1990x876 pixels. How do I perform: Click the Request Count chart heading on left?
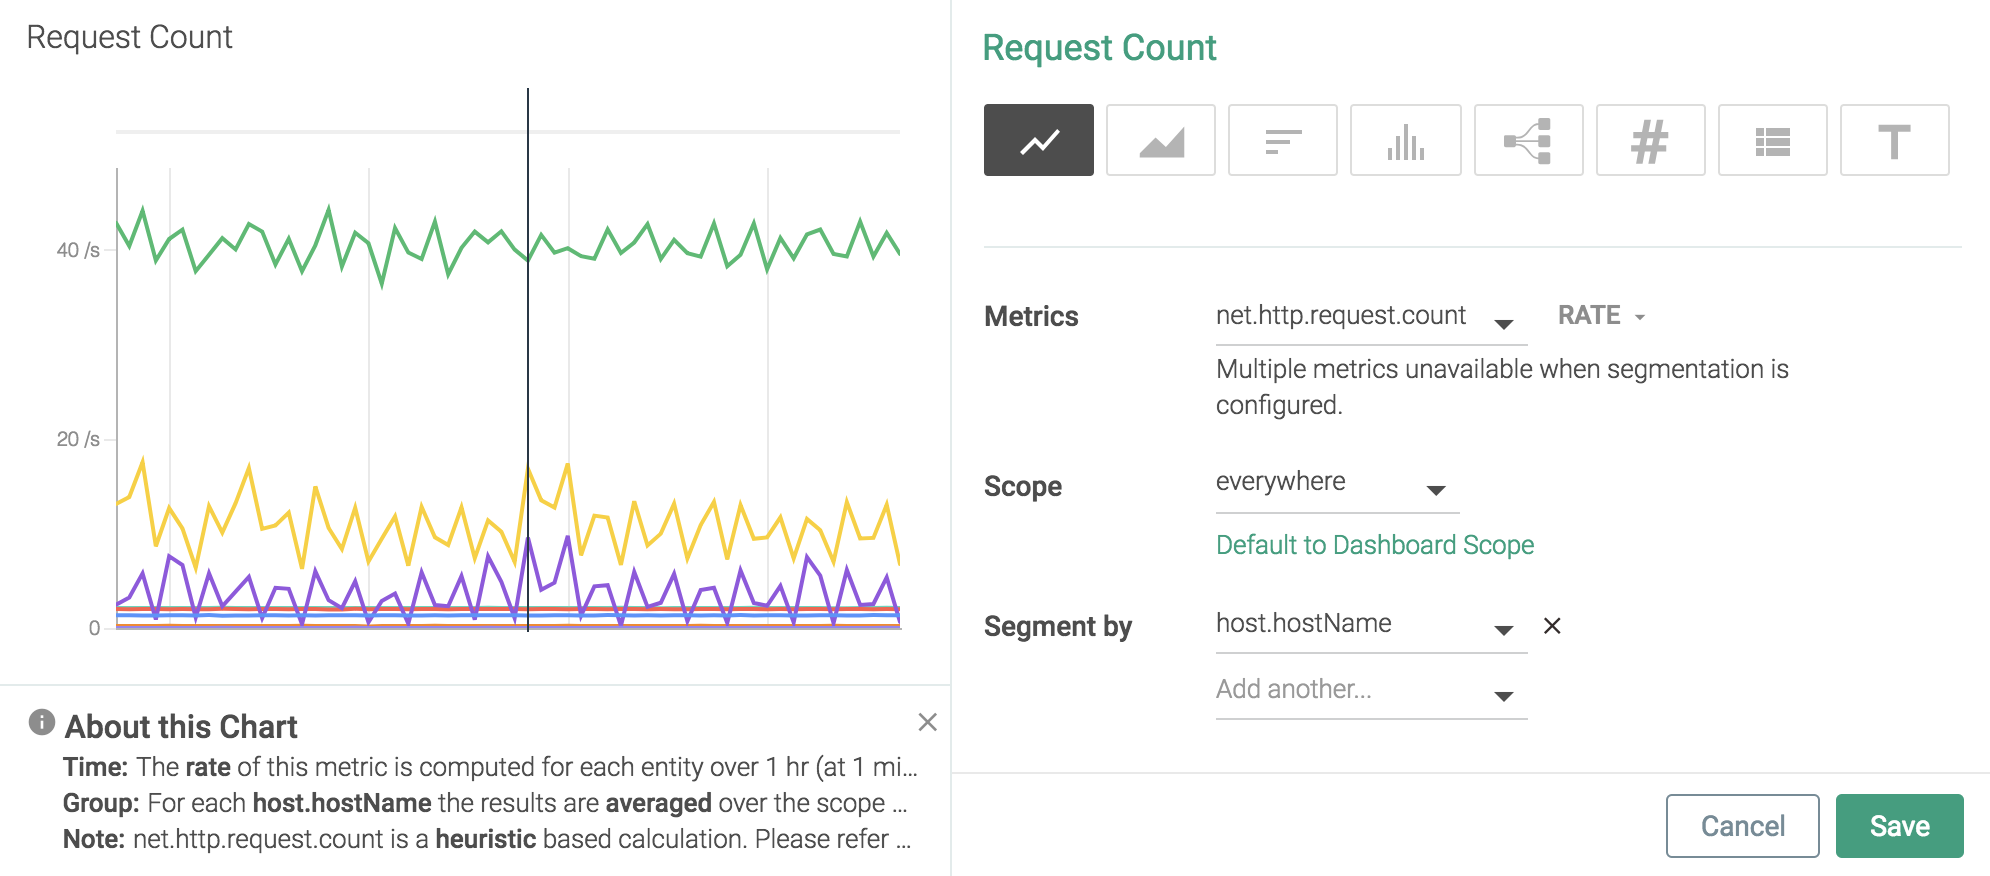tap(129, 37)
